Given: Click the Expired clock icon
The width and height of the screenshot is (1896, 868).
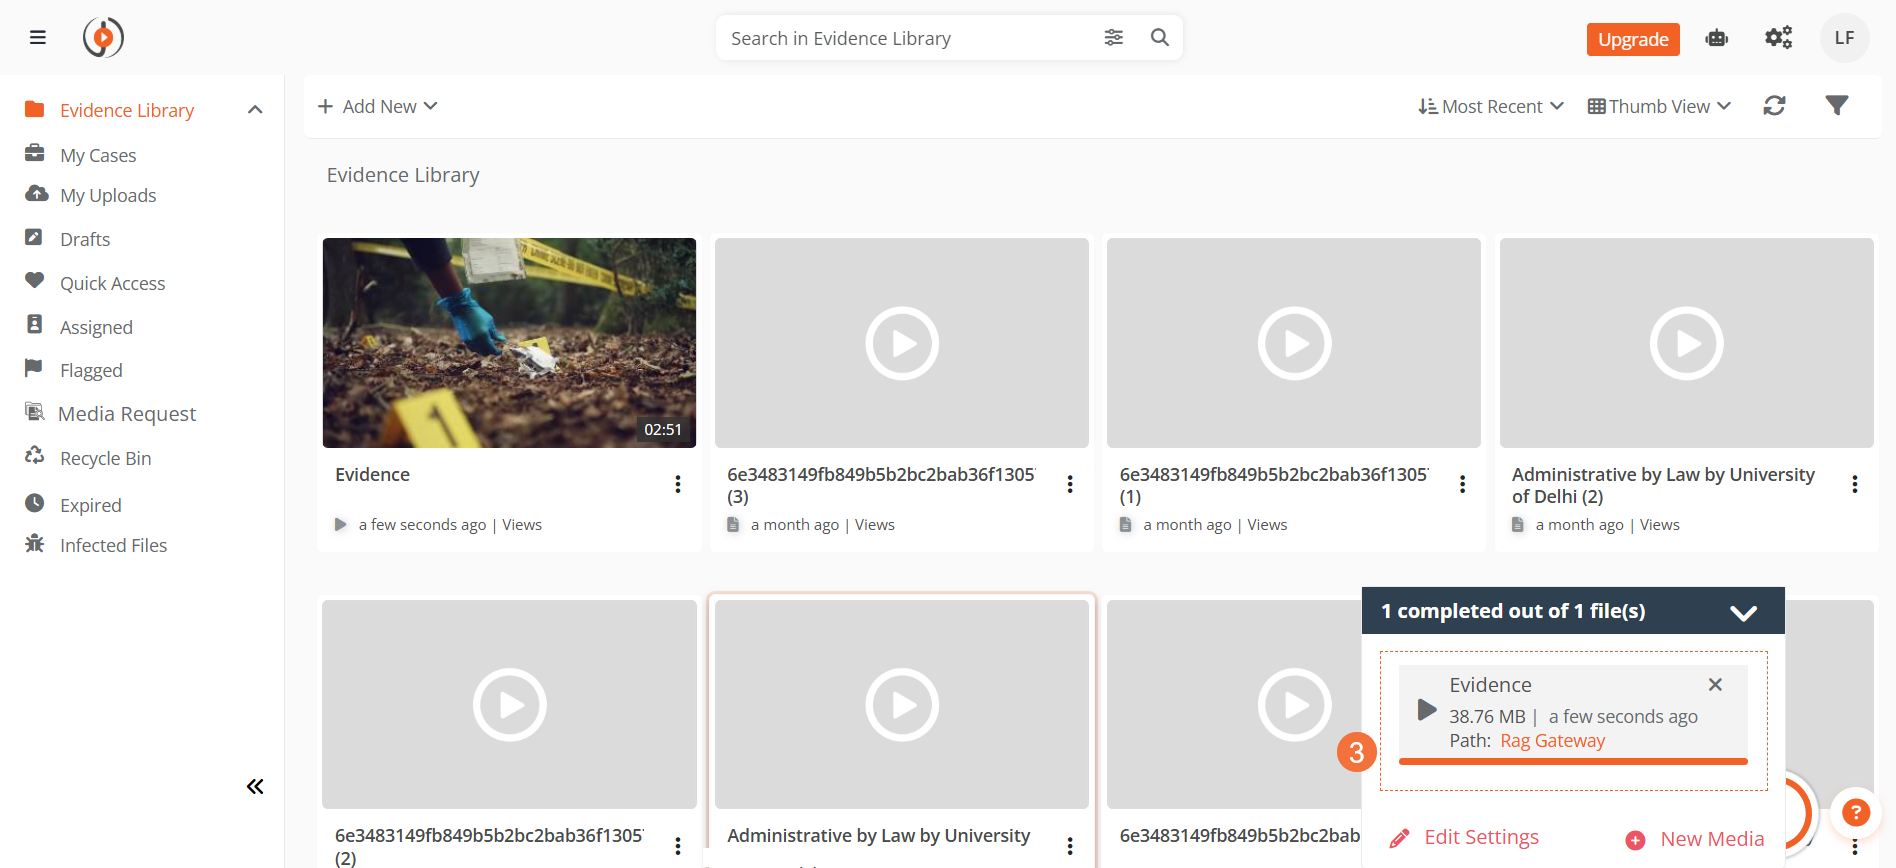Looking at the screenshot, I should point(35,503).
